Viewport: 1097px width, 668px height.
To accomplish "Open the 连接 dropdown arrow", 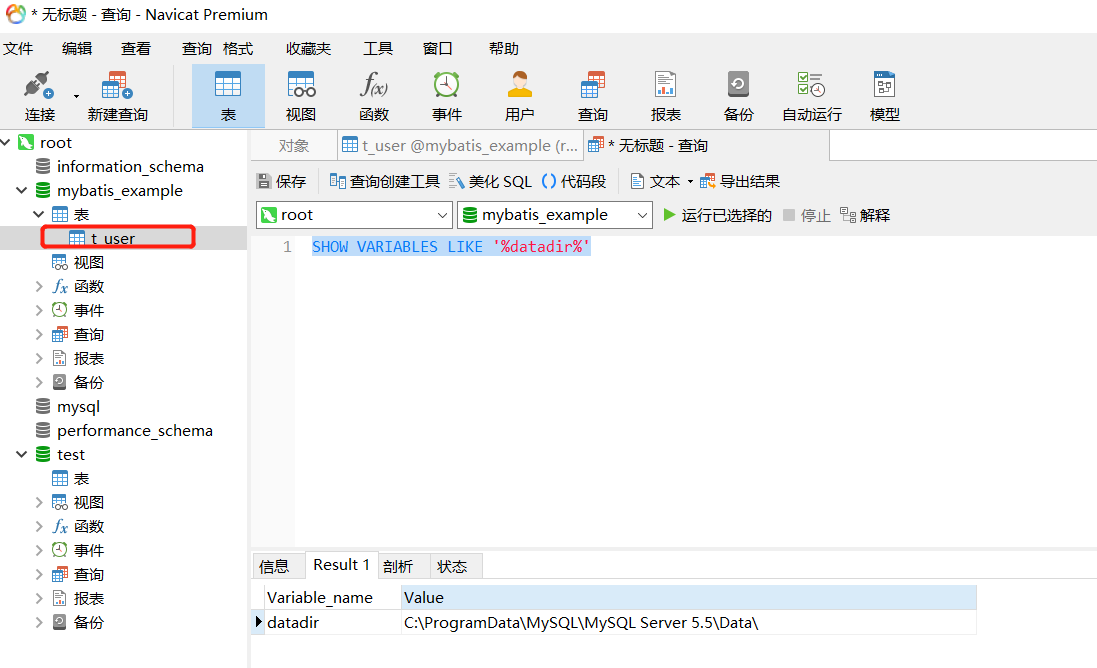I will click(x=76, y=96).
